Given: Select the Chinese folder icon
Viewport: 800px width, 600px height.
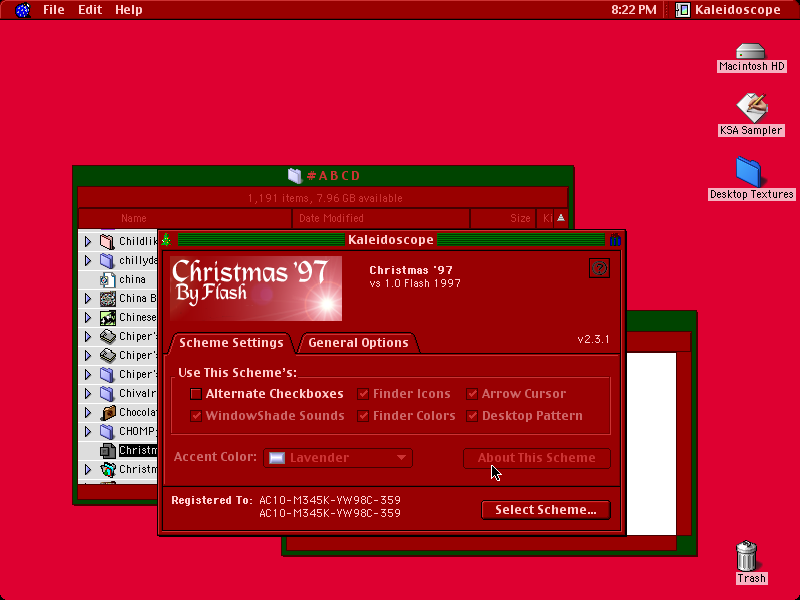Looking at the screenshot, I should point(107,317).
